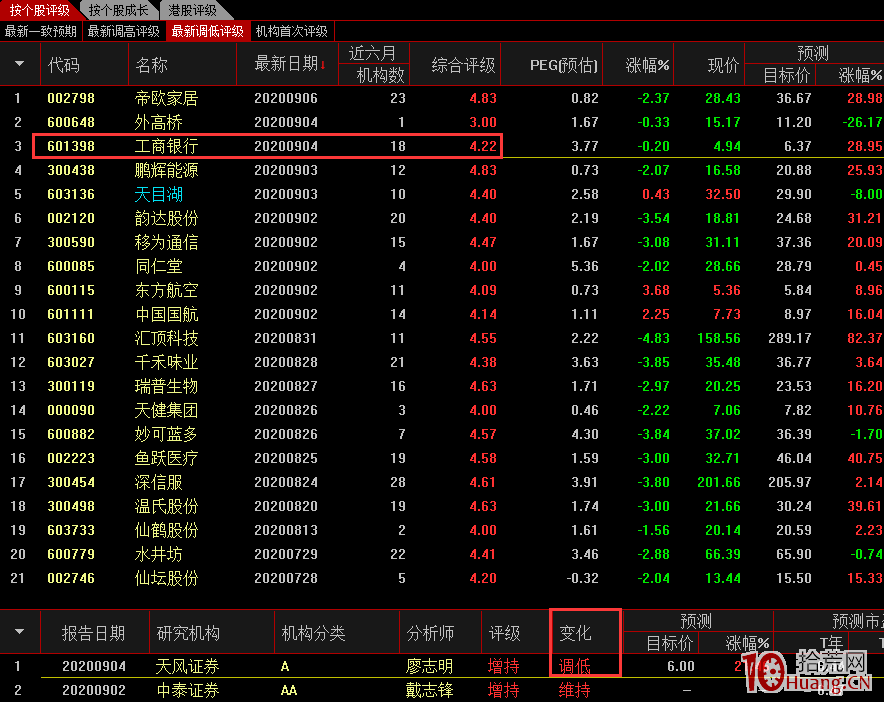Click the 调低 rating change cell
Viewport: 884px width, 702px height.
click(574, 666)
